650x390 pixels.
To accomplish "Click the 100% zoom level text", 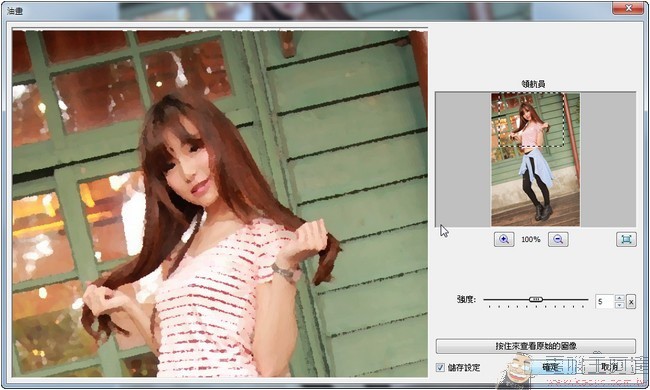I will tap(531, 239).
